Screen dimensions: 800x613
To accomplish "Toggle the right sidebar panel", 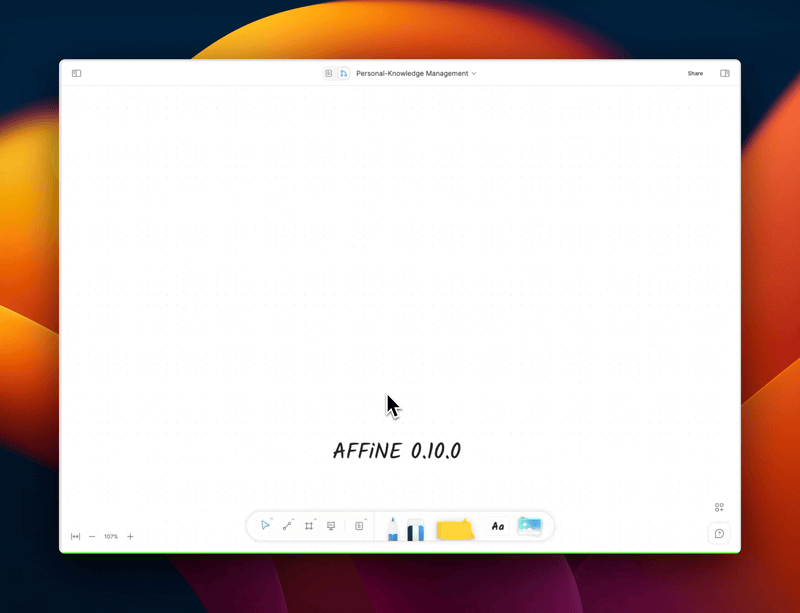I will (724, 73).
